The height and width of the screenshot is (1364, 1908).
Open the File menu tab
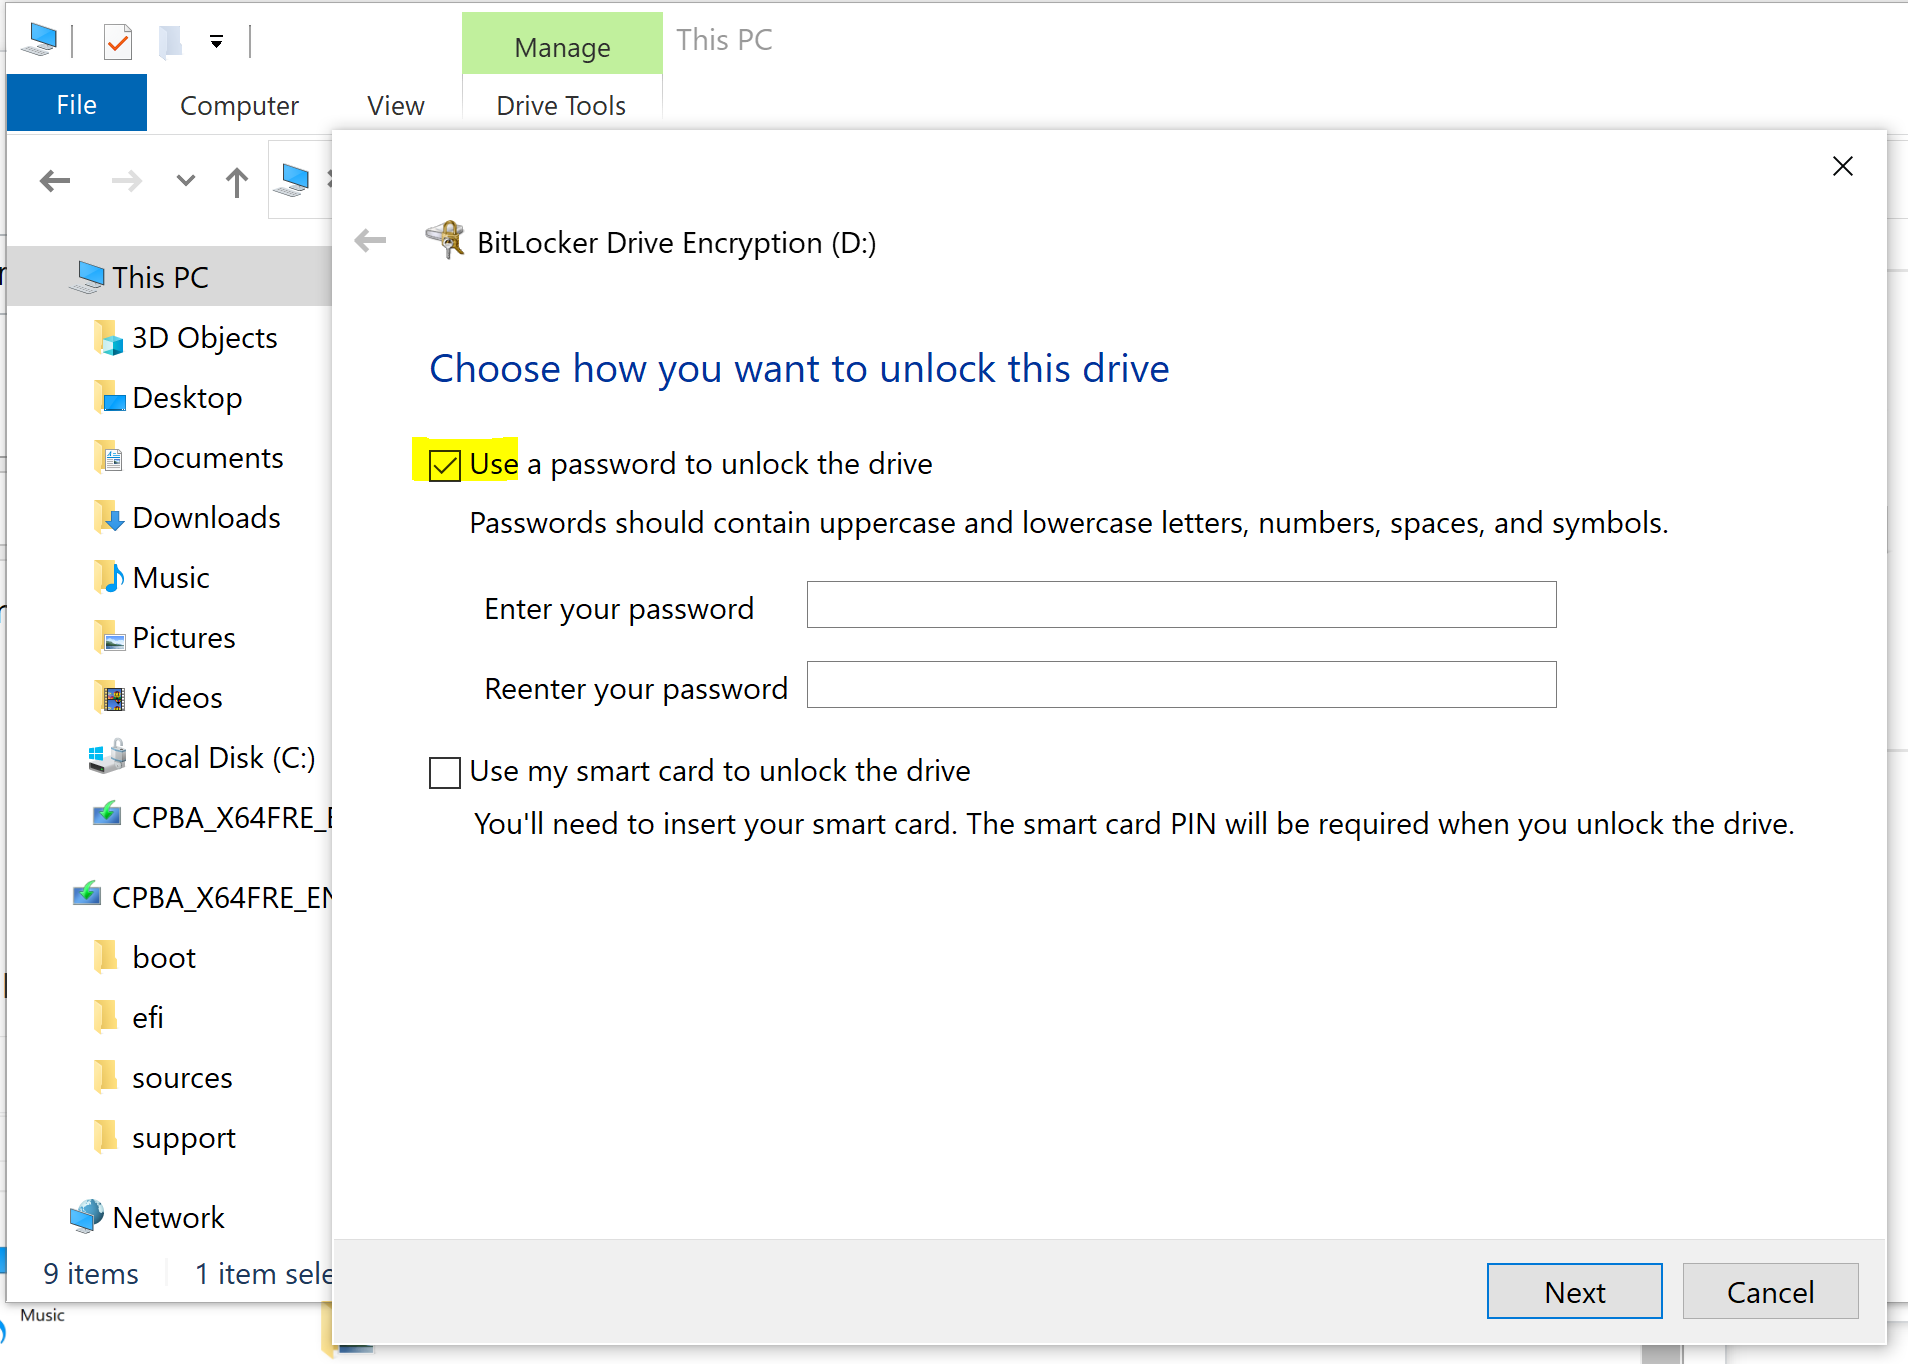click(76, 105)
